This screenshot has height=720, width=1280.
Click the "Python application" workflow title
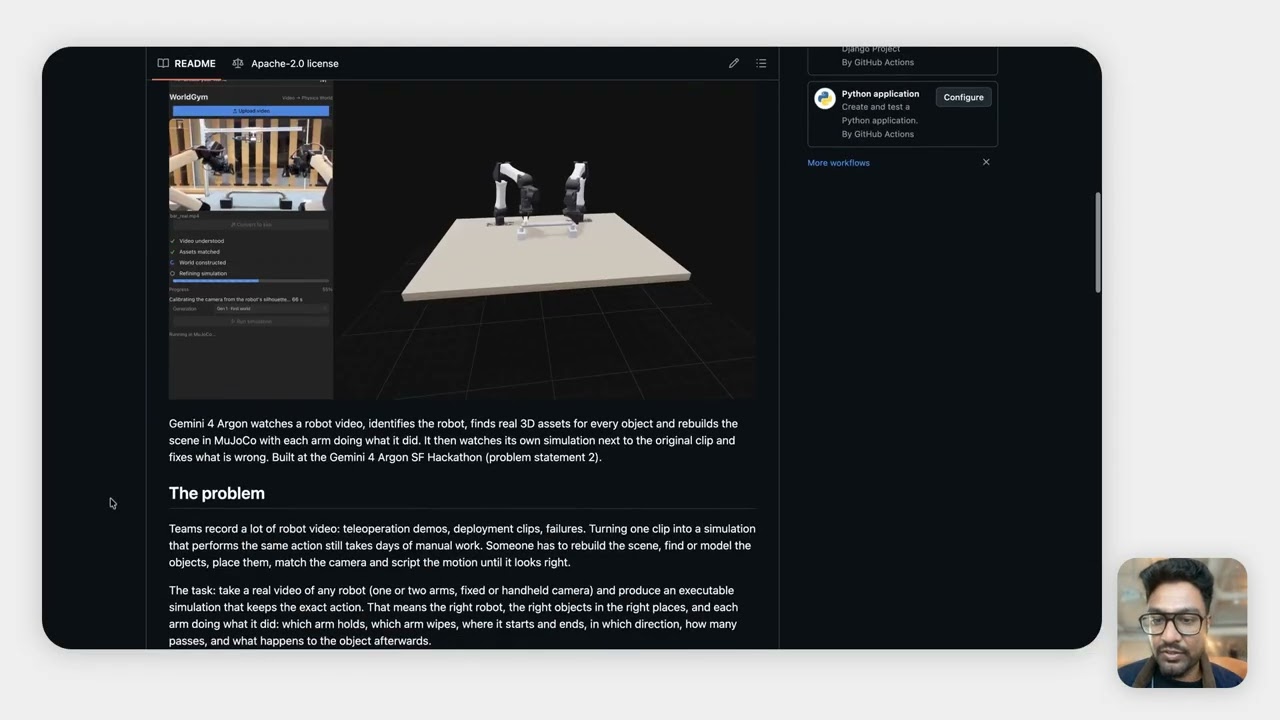[x=880, y=94]
